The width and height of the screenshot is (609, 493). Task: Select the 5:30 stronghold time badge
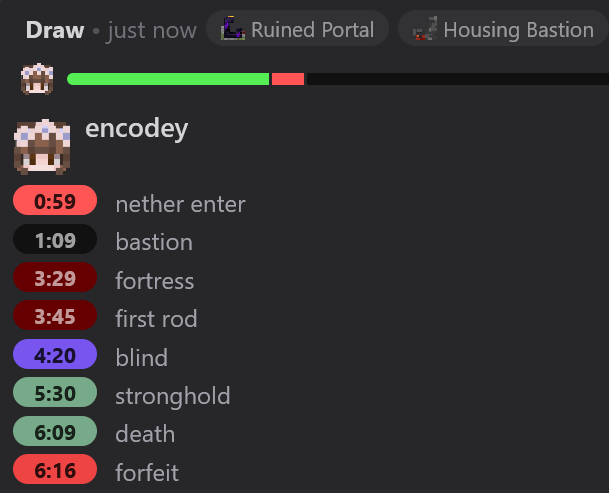tap(55, 392)
